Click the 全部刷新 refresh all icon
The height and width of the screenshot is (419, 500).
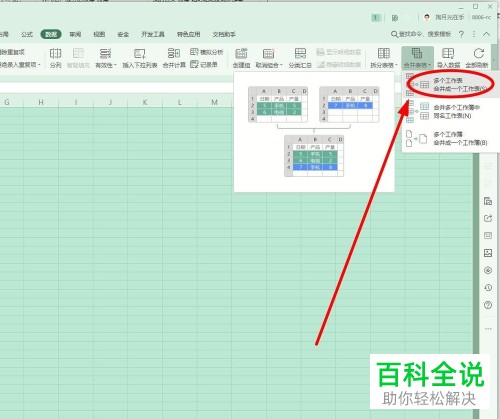point(479,53)
